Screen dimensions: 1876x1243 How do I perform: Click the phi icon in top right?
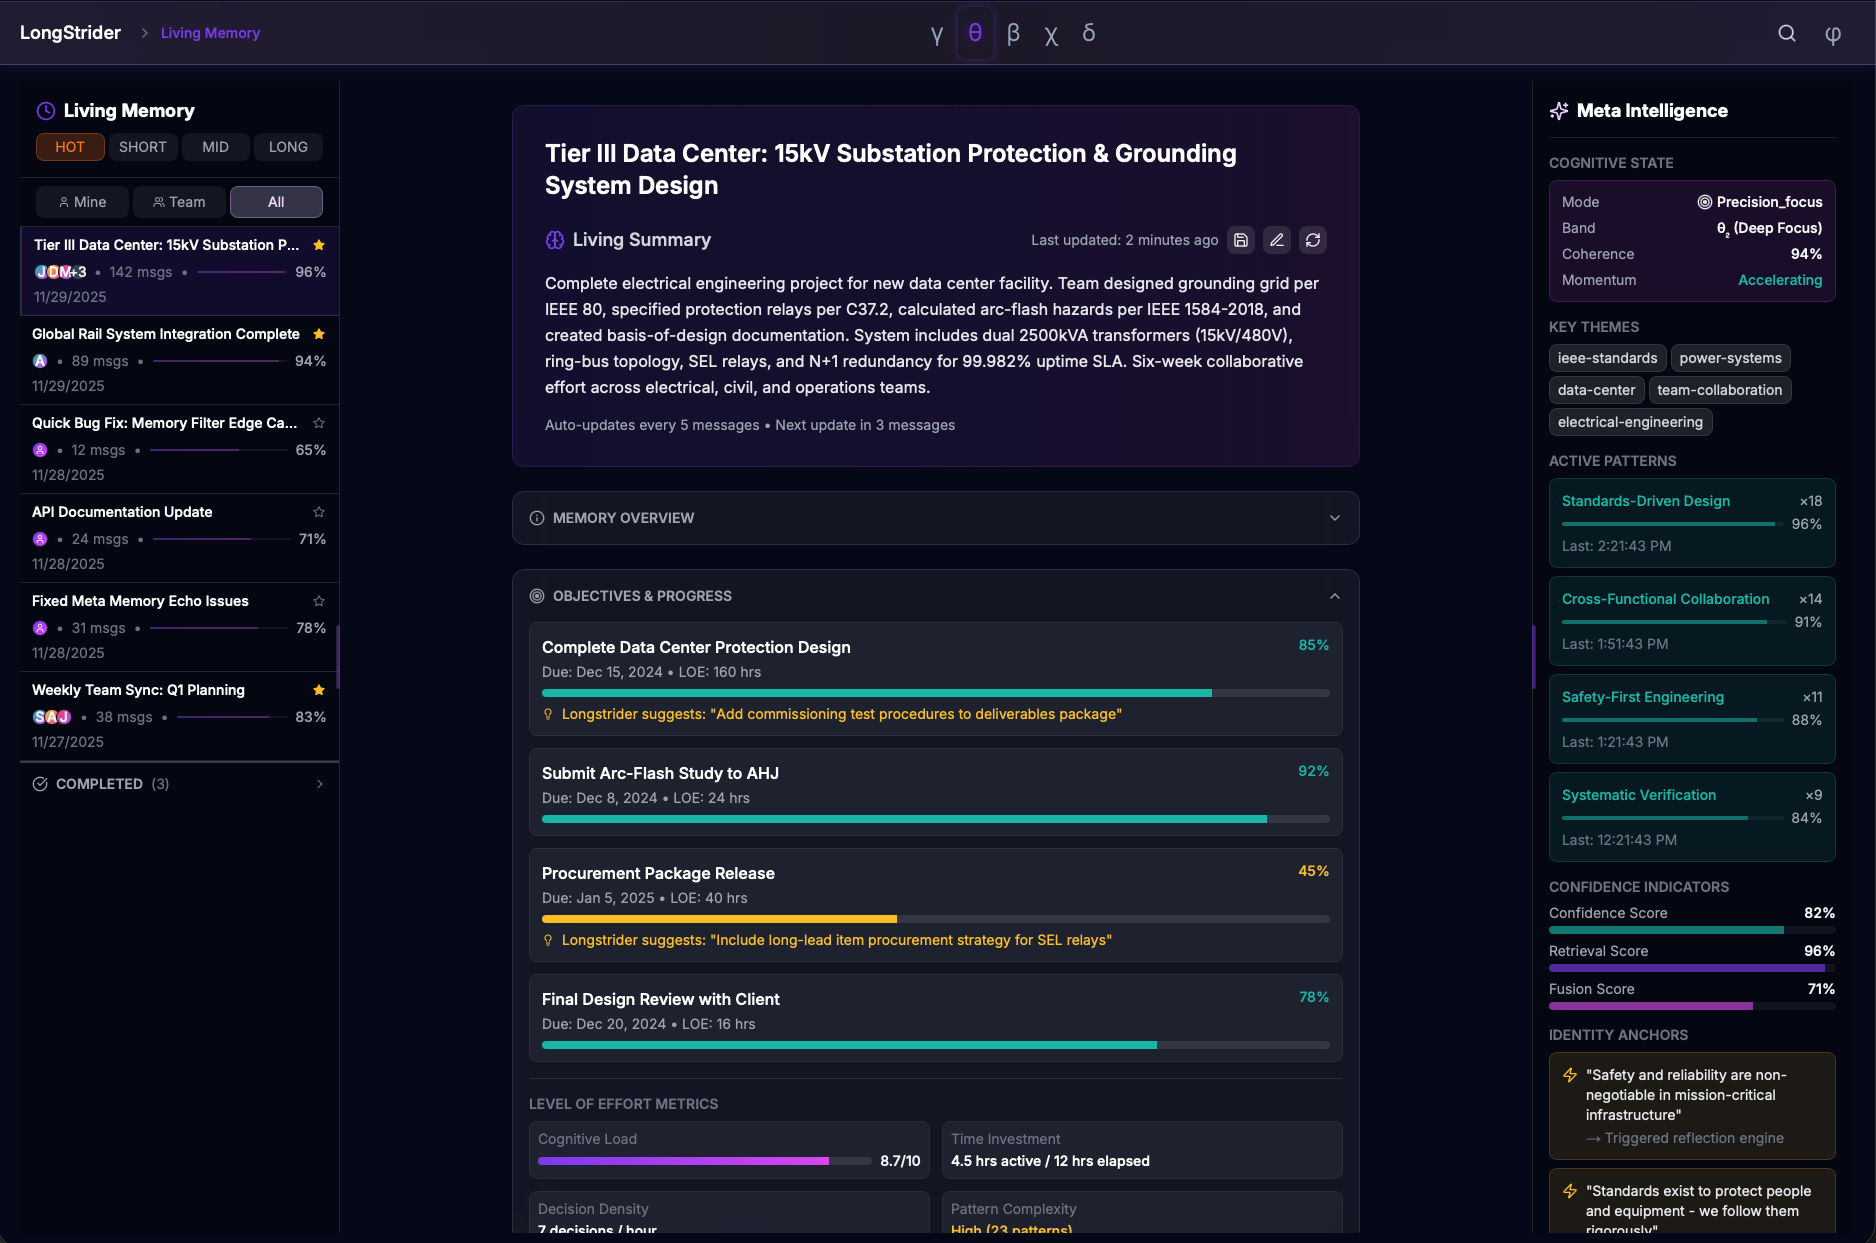[x=1832, y=34]
